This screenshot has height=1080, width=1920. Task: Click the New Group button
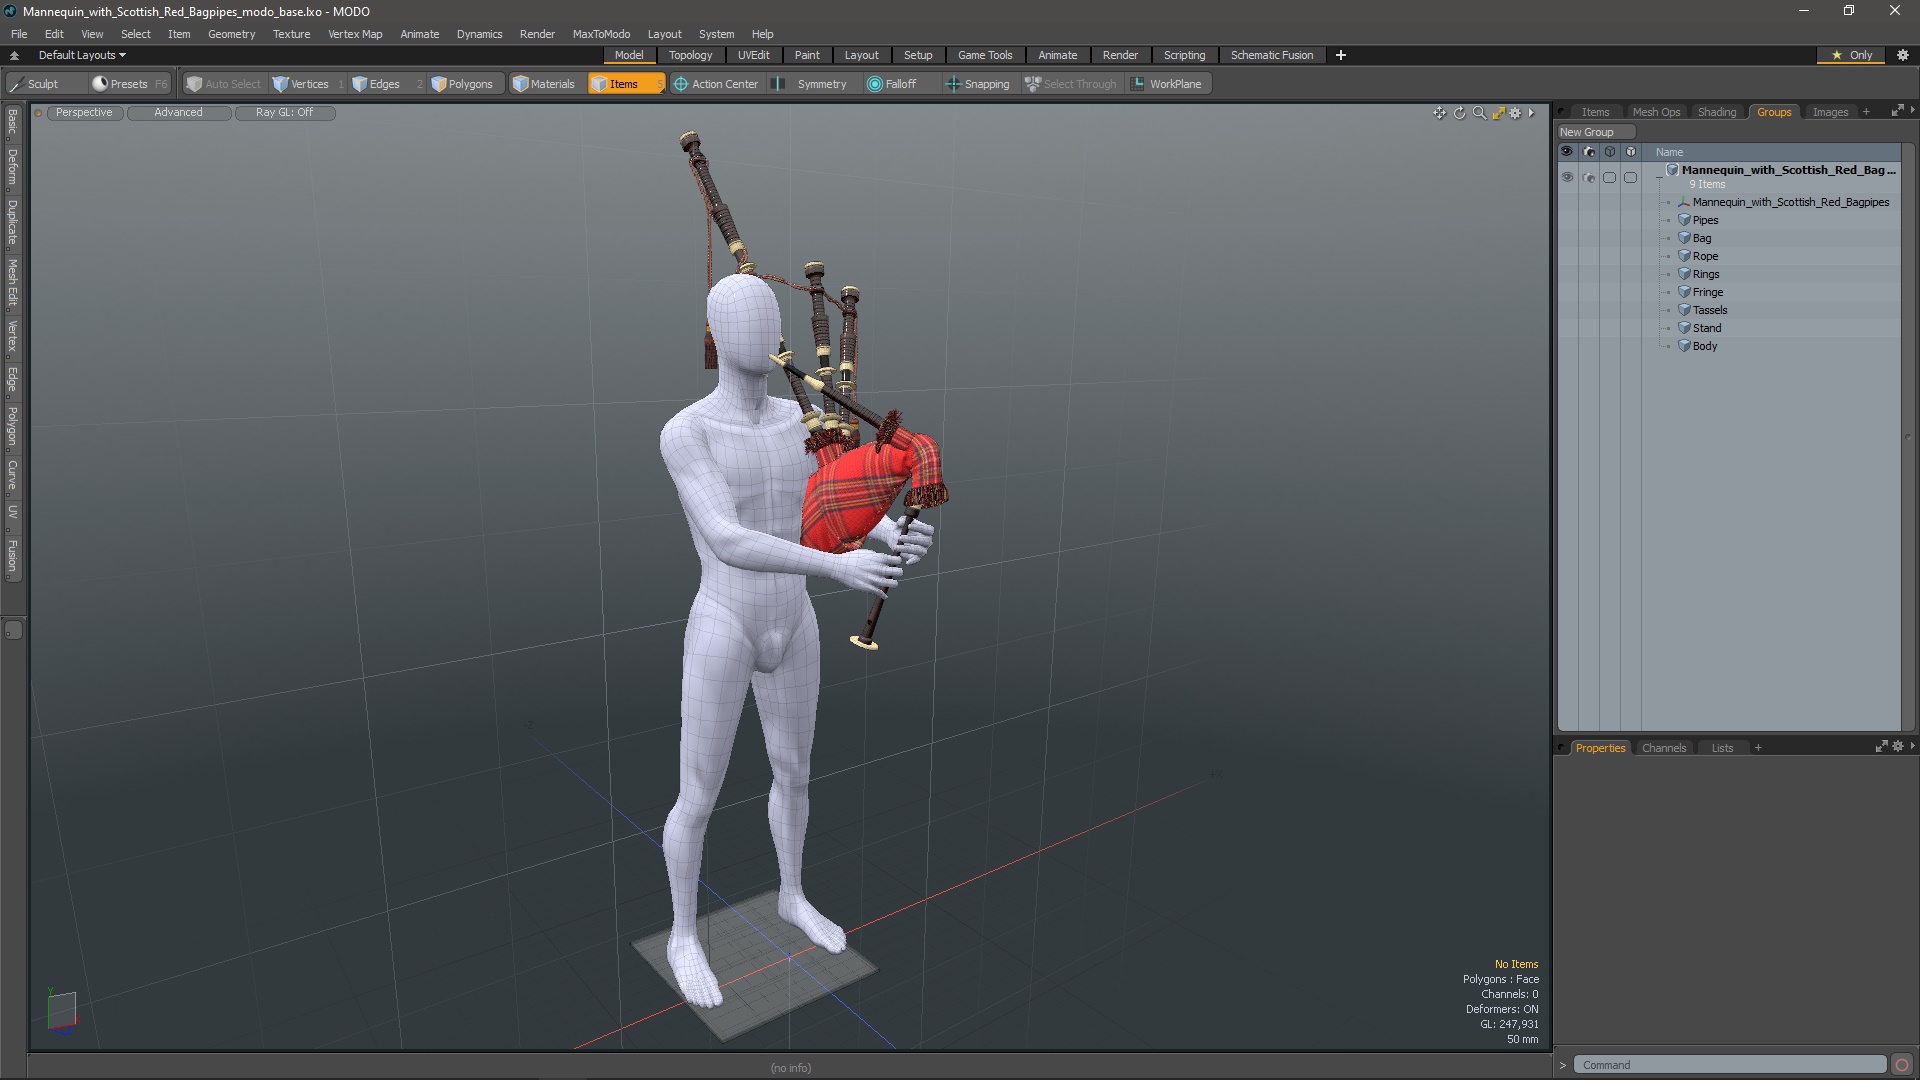[x=1595, y=132]
